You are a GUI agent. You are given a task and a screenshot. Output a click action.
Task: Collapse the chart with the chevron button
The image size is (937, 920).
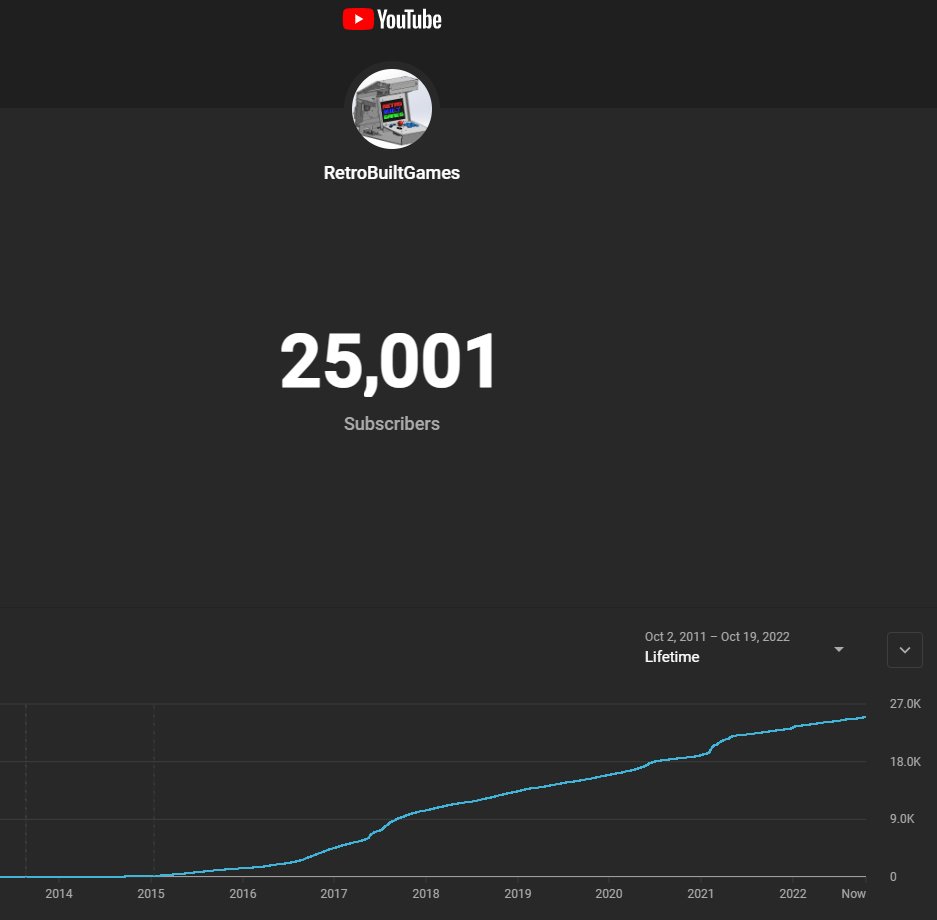click(905, 650)
